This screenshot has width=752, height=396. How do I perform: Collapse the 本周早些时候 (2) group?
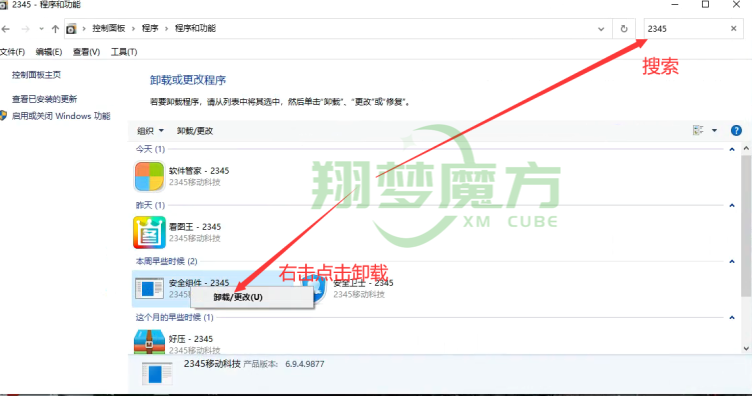(x=732, y=262)
